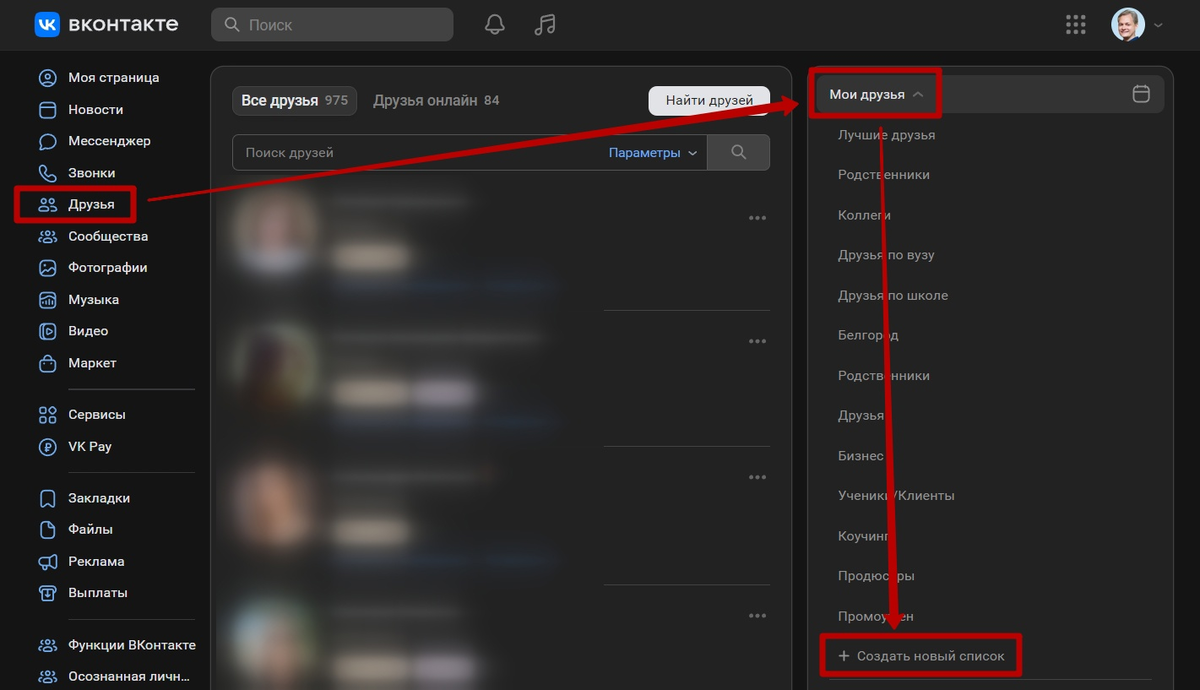
Task: Click the Музыка sidebar icon
Action: pyautogui.click(x=47, y=299)
